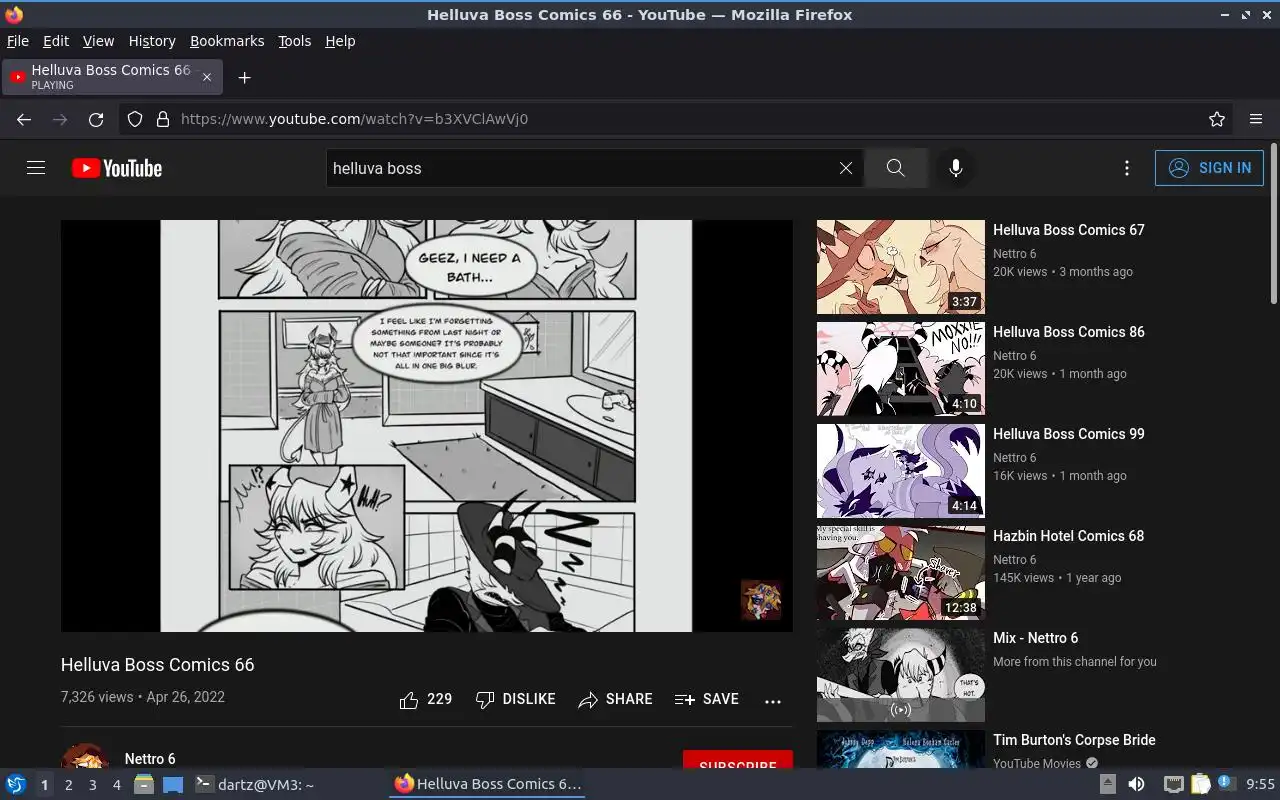Reload the current page
1280x800 pixels.
96,119
